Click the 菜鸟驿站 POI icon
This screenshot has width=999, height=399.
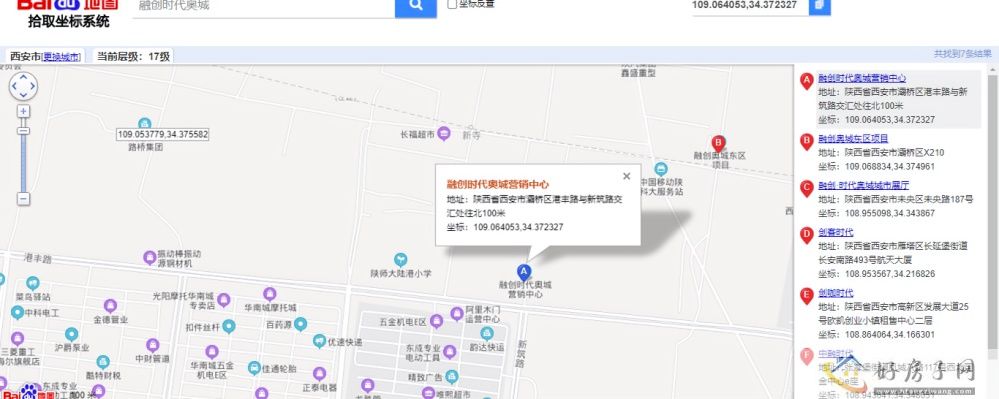point(32,284)
